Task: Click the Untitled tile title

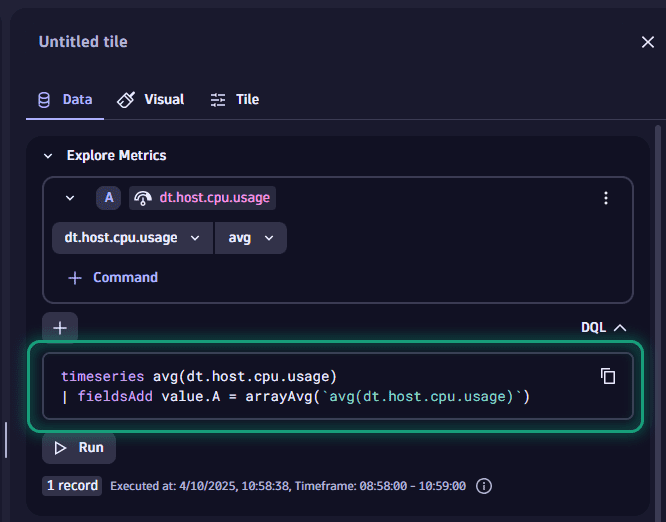Action: click(x=83, y=42)
